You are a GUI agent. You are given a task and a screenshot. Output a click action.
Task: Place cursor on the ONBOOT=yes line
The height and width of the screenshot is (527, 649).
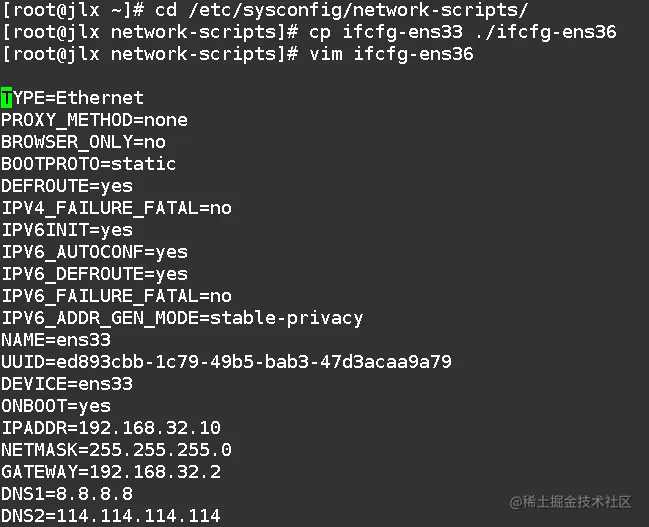pyautogui.click(x=55, y=406)
